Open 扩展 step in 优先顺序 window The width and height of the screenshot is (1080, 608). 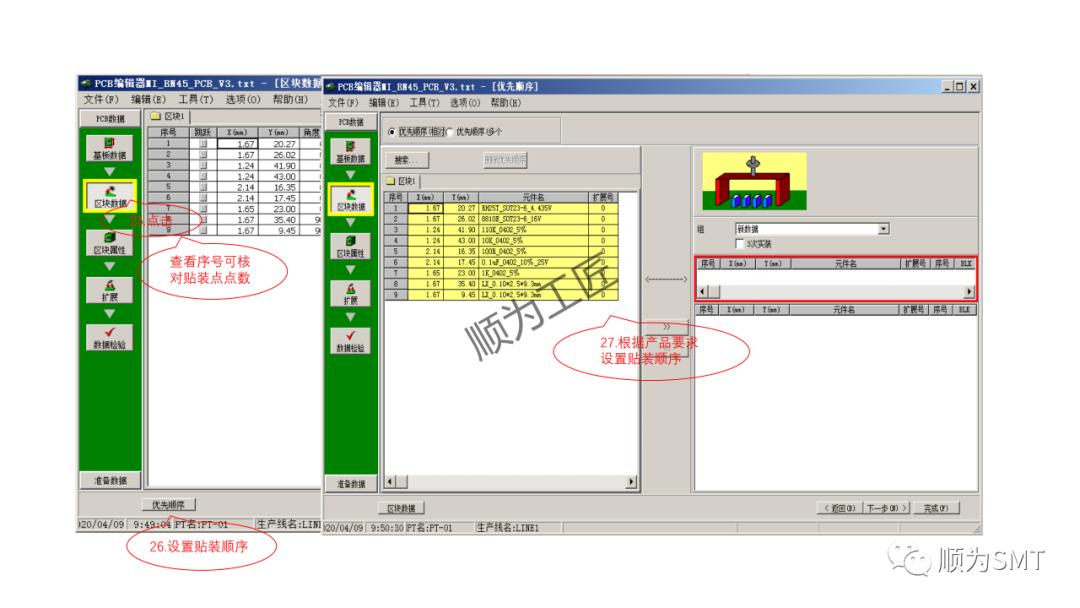351,293
